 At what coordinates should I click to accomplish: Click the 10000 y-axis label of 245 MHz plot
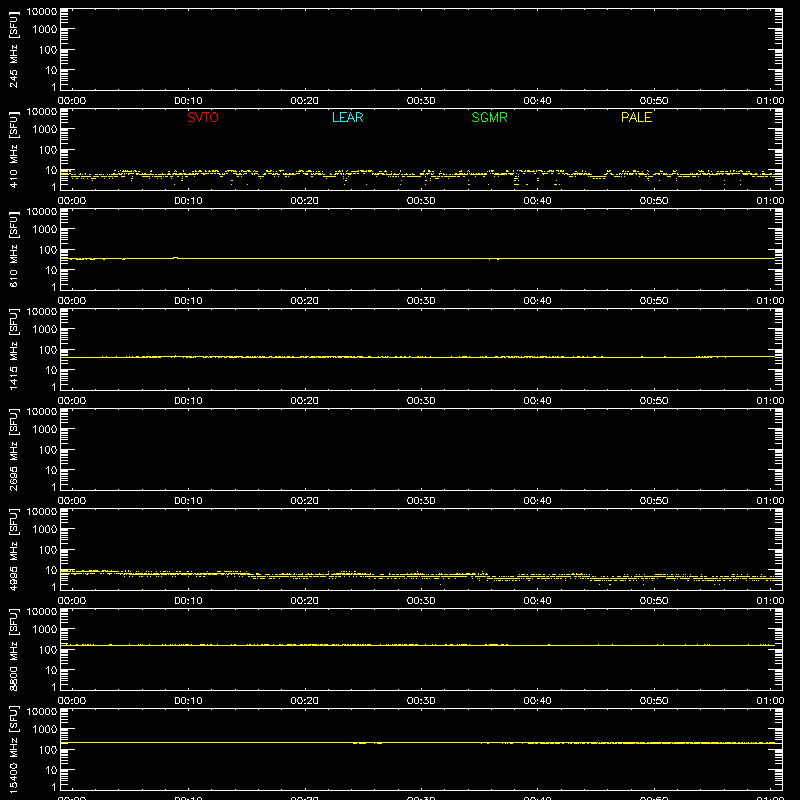(x=42, y=12)
